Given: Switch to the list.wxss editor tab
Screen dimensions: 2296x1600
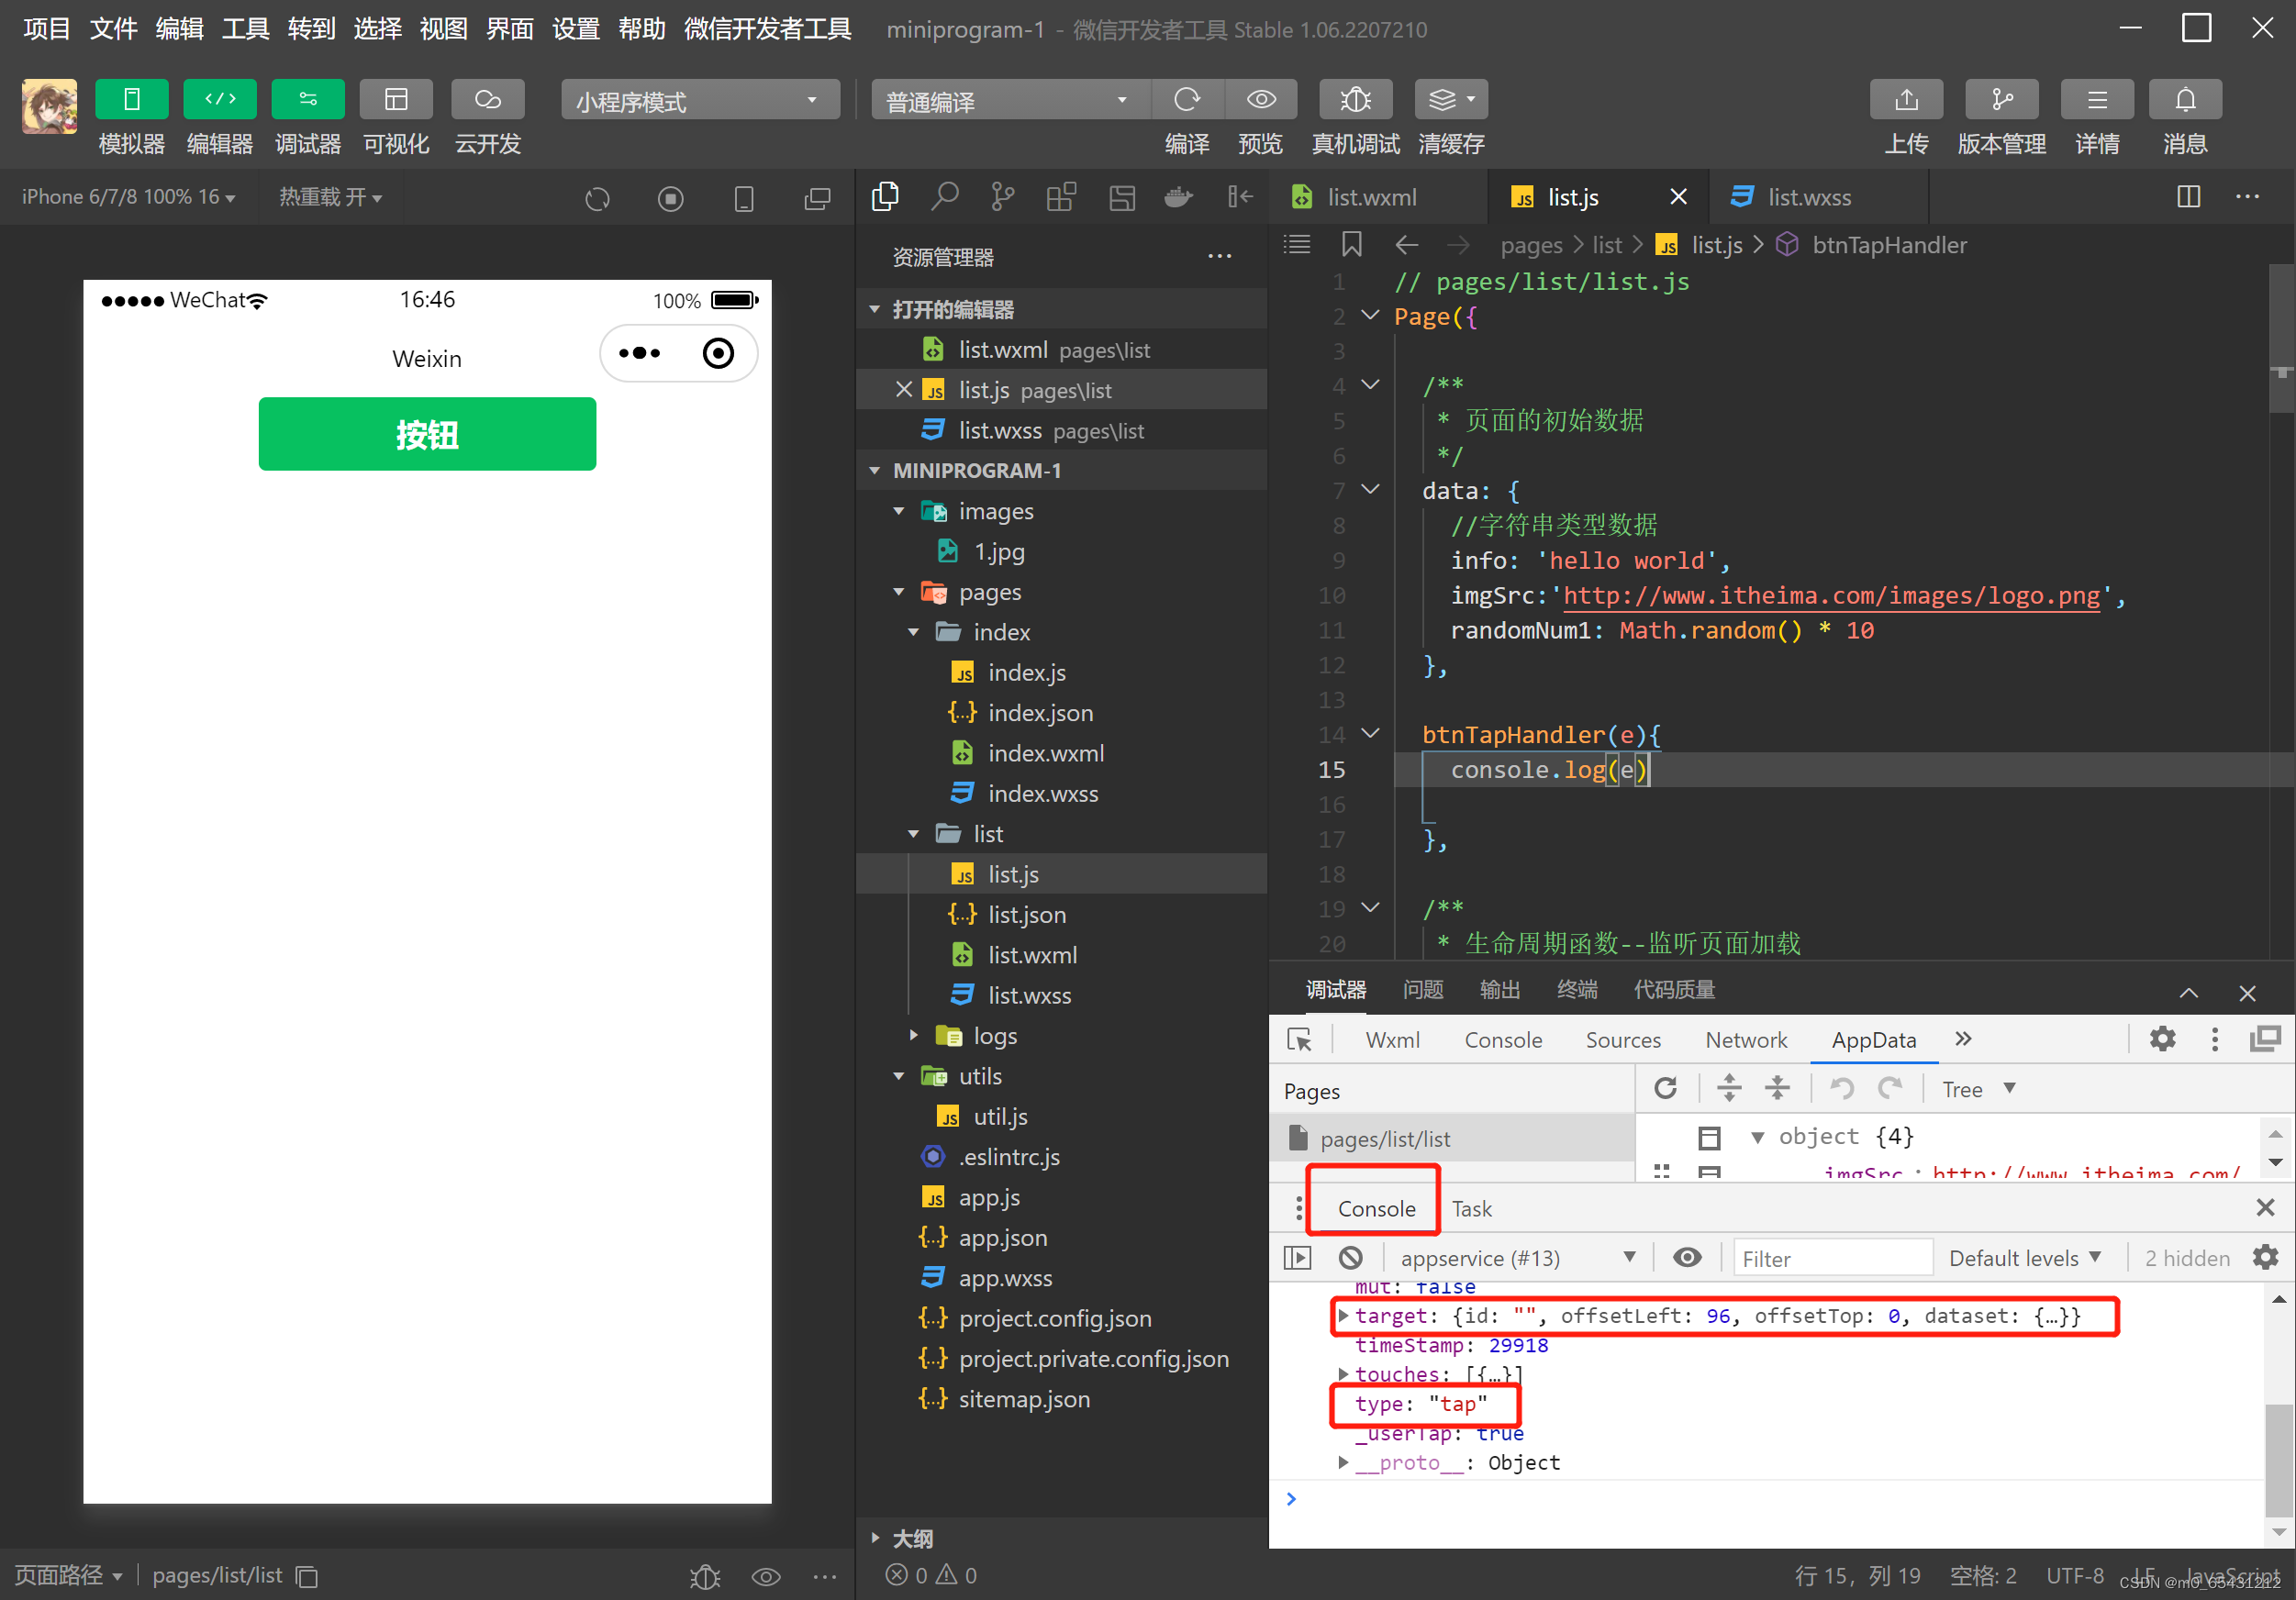Looking at the screenshot, I should click(x=1817, y=197).
